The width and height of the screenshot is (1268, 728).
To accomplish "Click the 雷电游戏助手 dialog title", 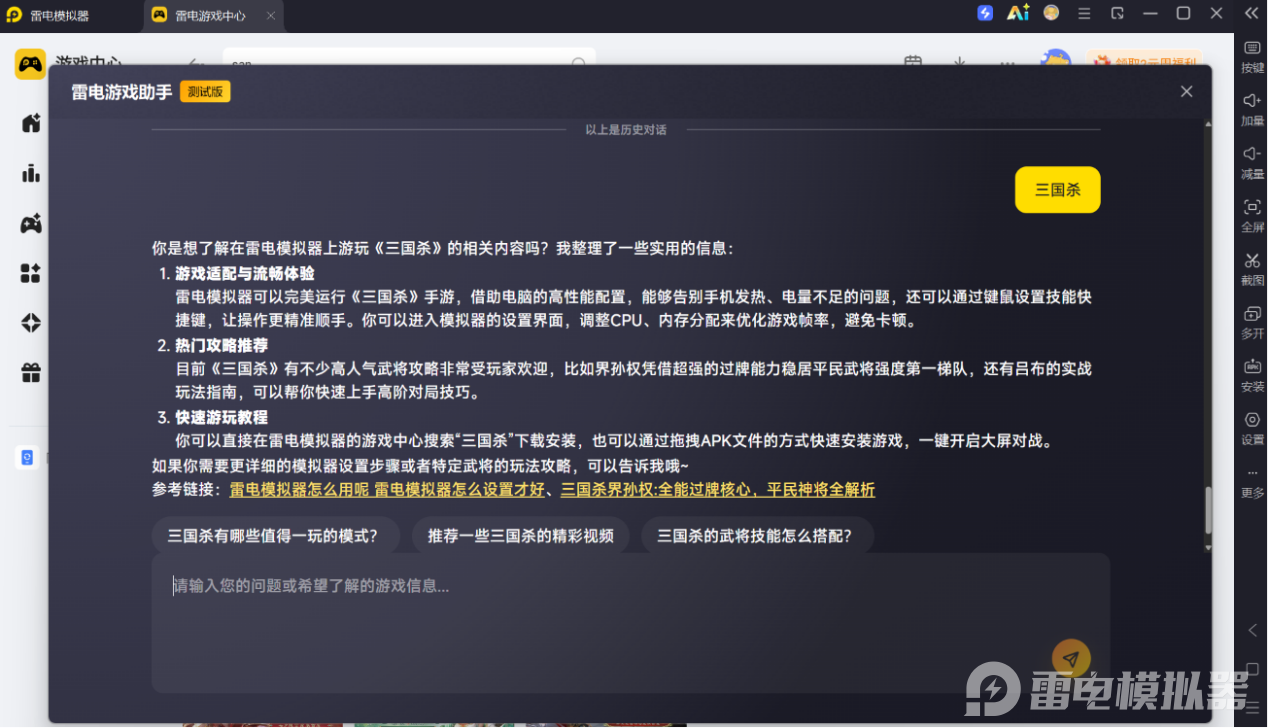I will click(x=122, y=92).
